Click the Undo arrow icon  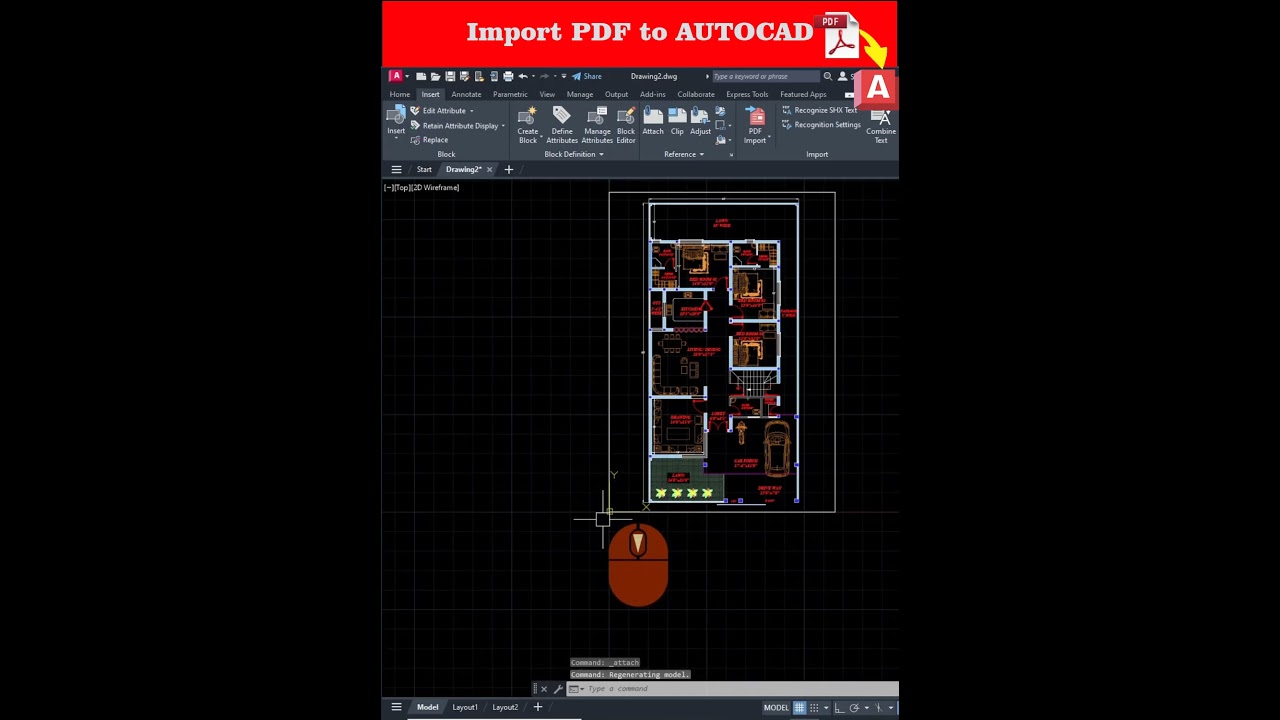[523, 76]
